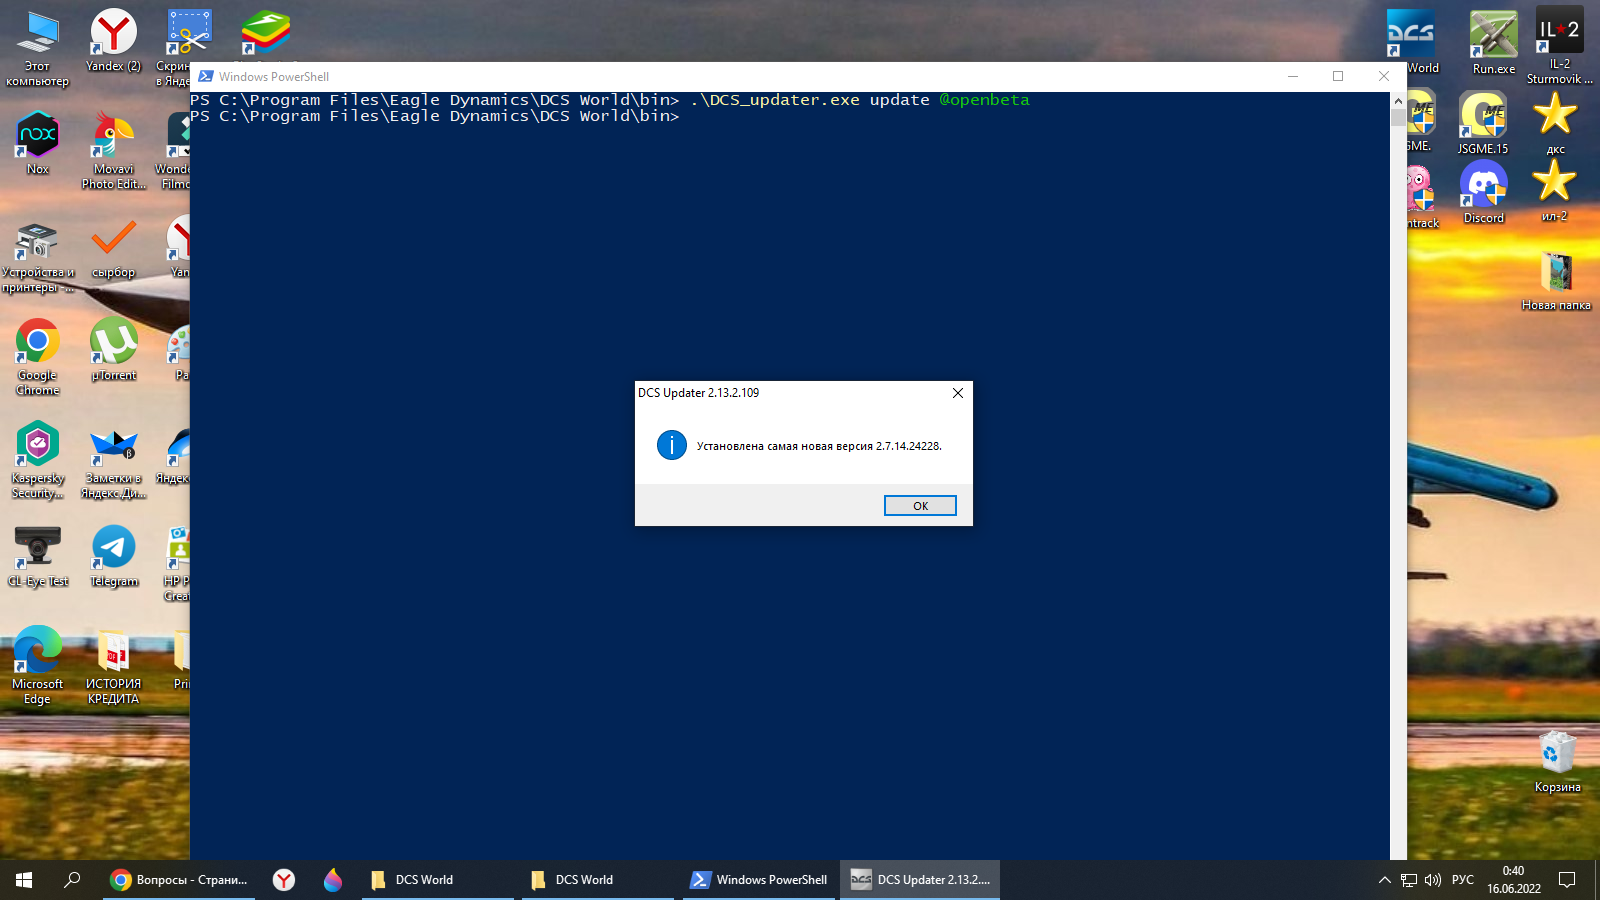
Task: Open This Computer desktop icon
Action: [x=38, y=49]
